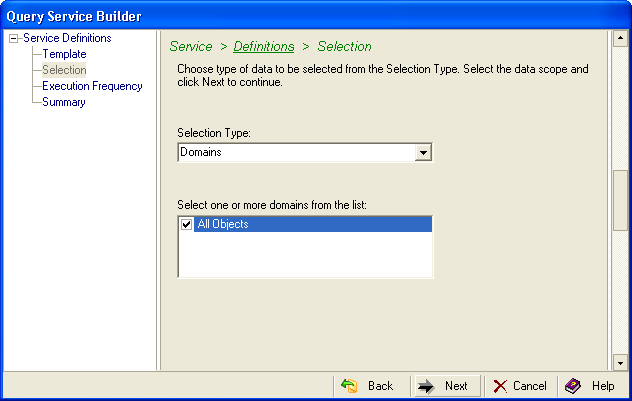Screen dimensions: 632x401
Task: Collapse the Service Definitions tree node
Action: (14, 39)
